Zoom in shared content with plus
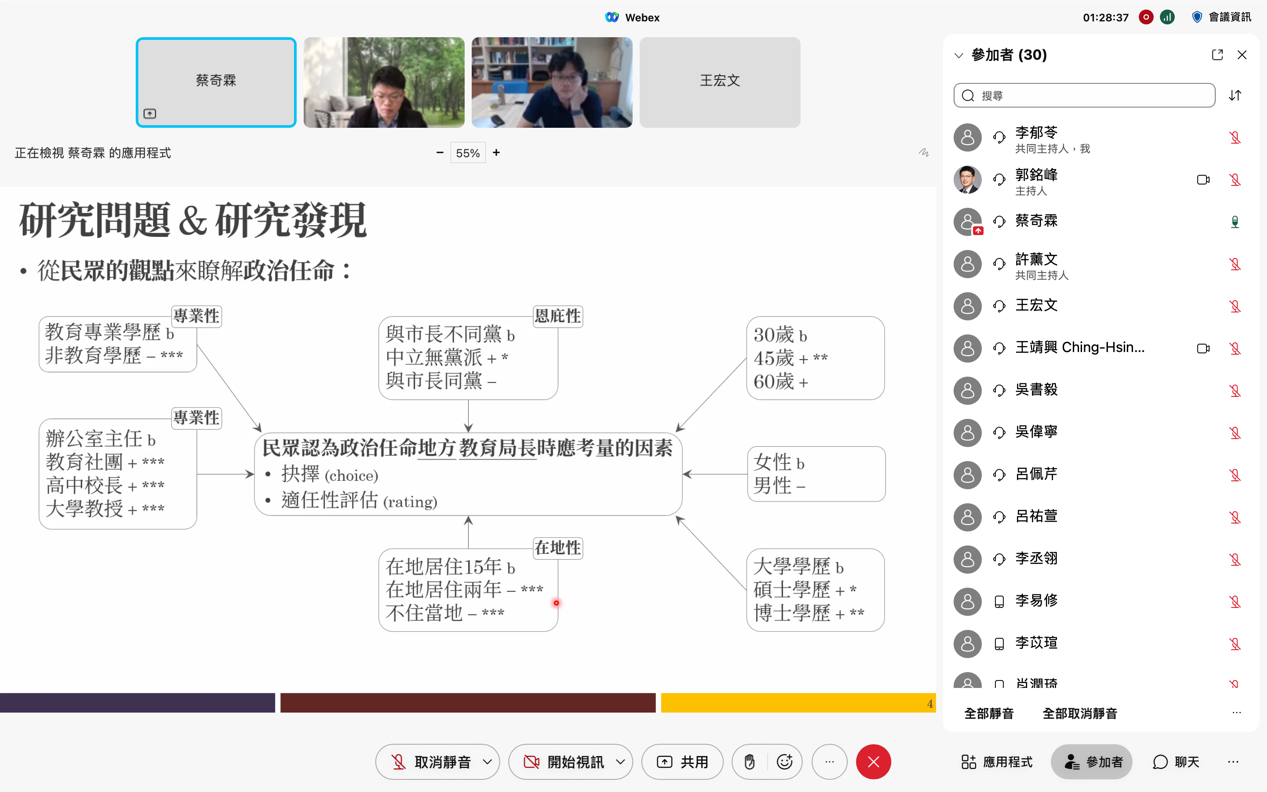The image size is (1267, 792). (x=496, y=153)
